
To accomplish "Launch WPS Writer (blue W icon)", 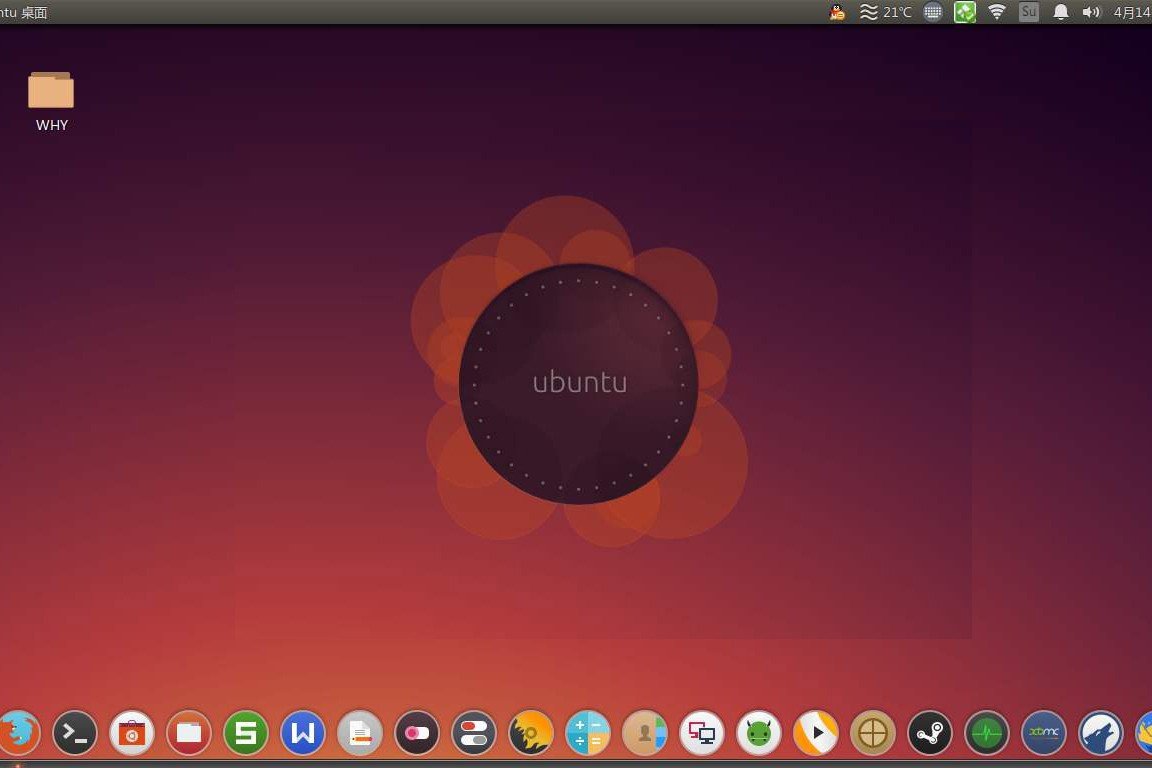I will (x=302, y=733).
